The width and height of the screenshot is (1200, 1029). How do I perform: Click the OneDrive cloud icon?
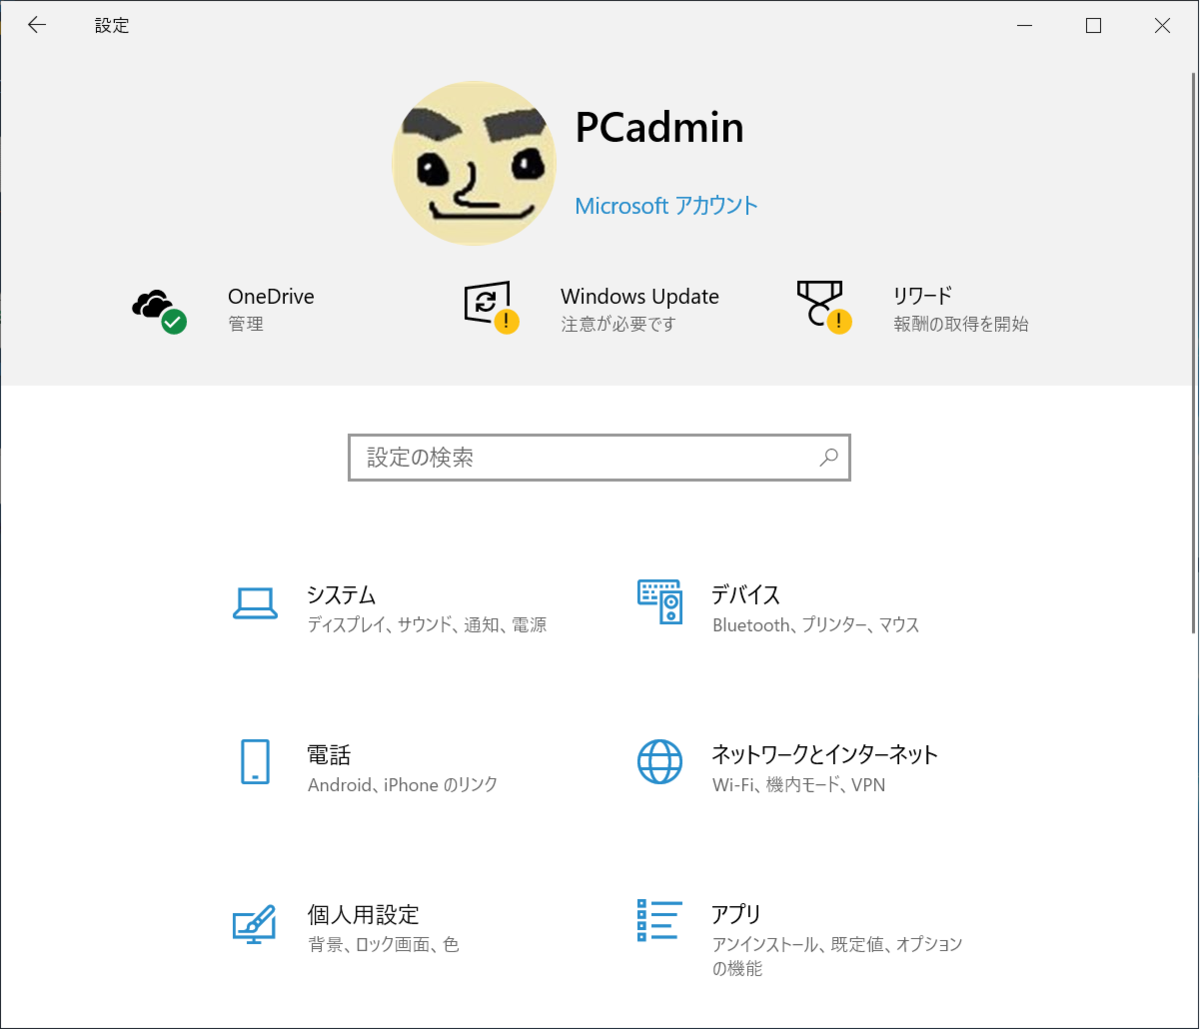pos(159,310)
